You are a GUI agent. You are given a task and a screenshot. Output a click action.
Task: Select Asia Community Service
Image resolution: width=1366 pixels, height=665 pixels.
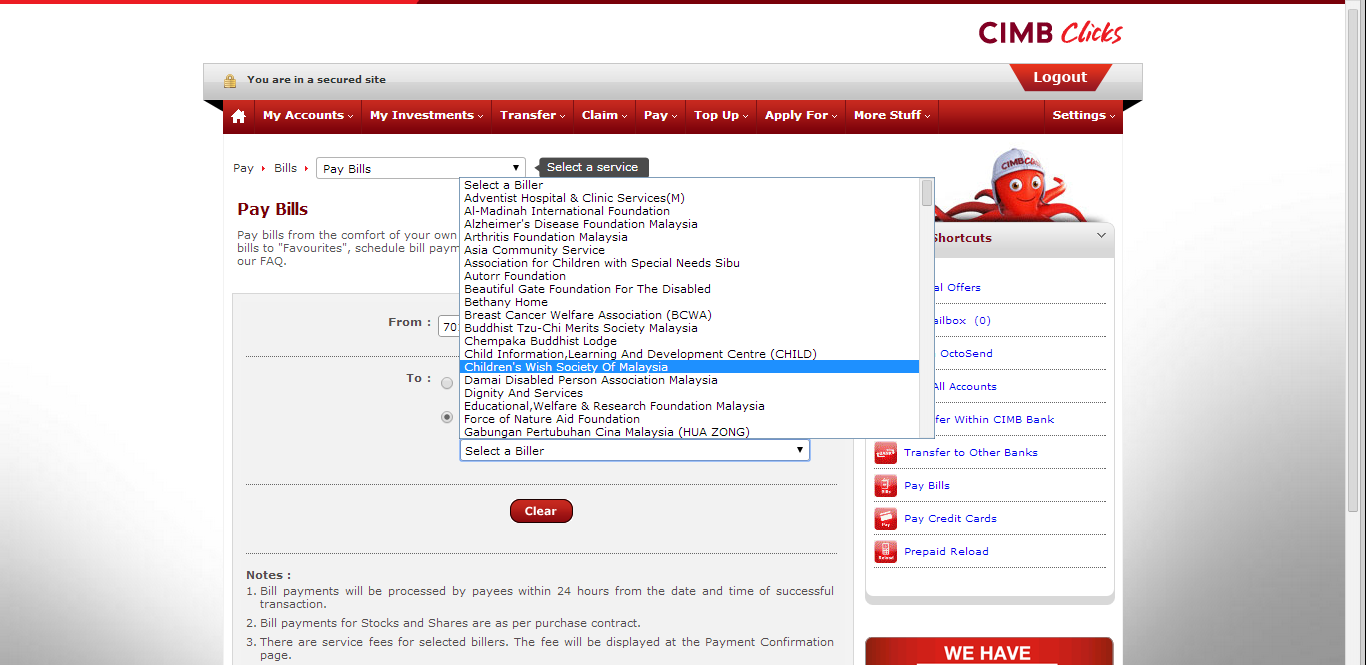tap(689, 250)
